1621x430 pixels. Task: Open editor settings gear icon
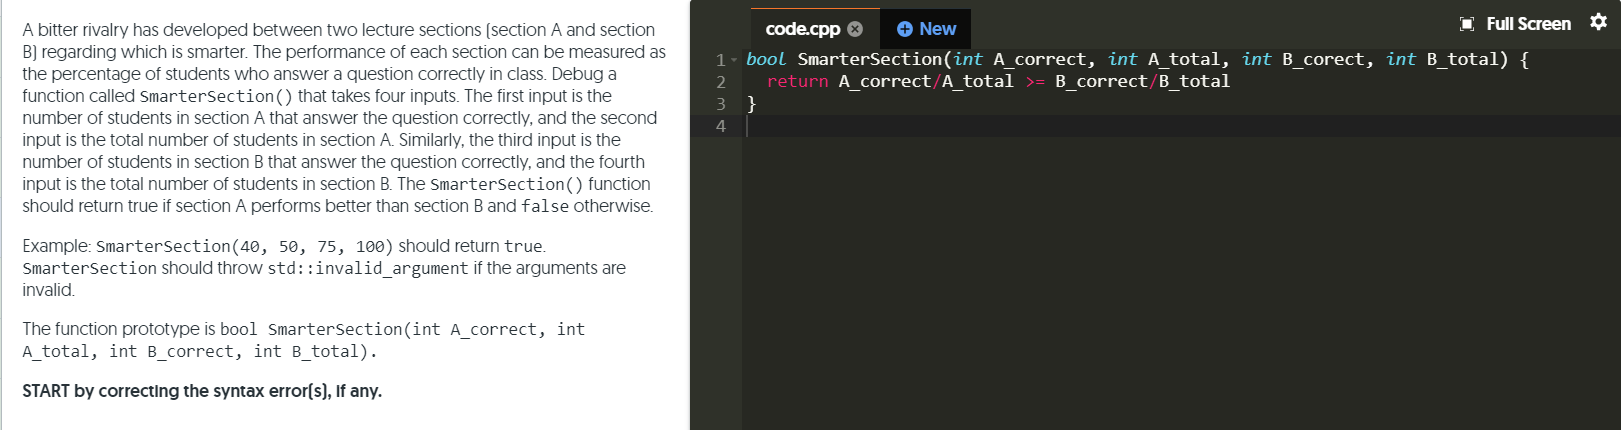coord(1598,22)
